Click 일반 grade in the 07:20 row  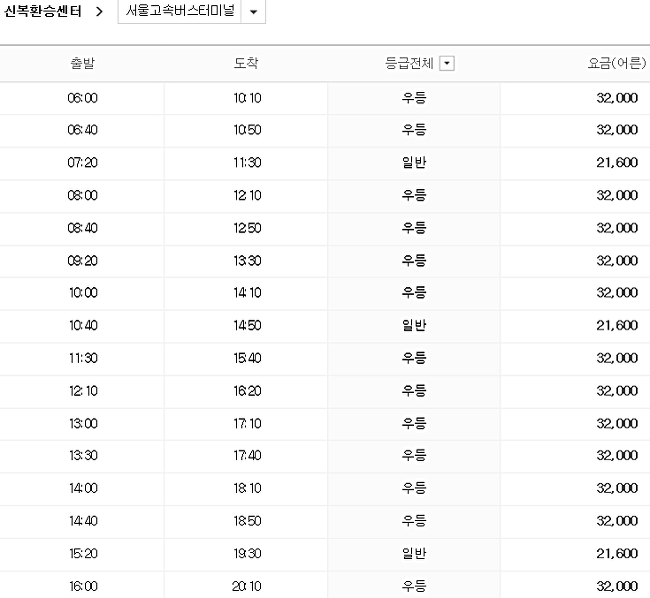click(414, 162)
